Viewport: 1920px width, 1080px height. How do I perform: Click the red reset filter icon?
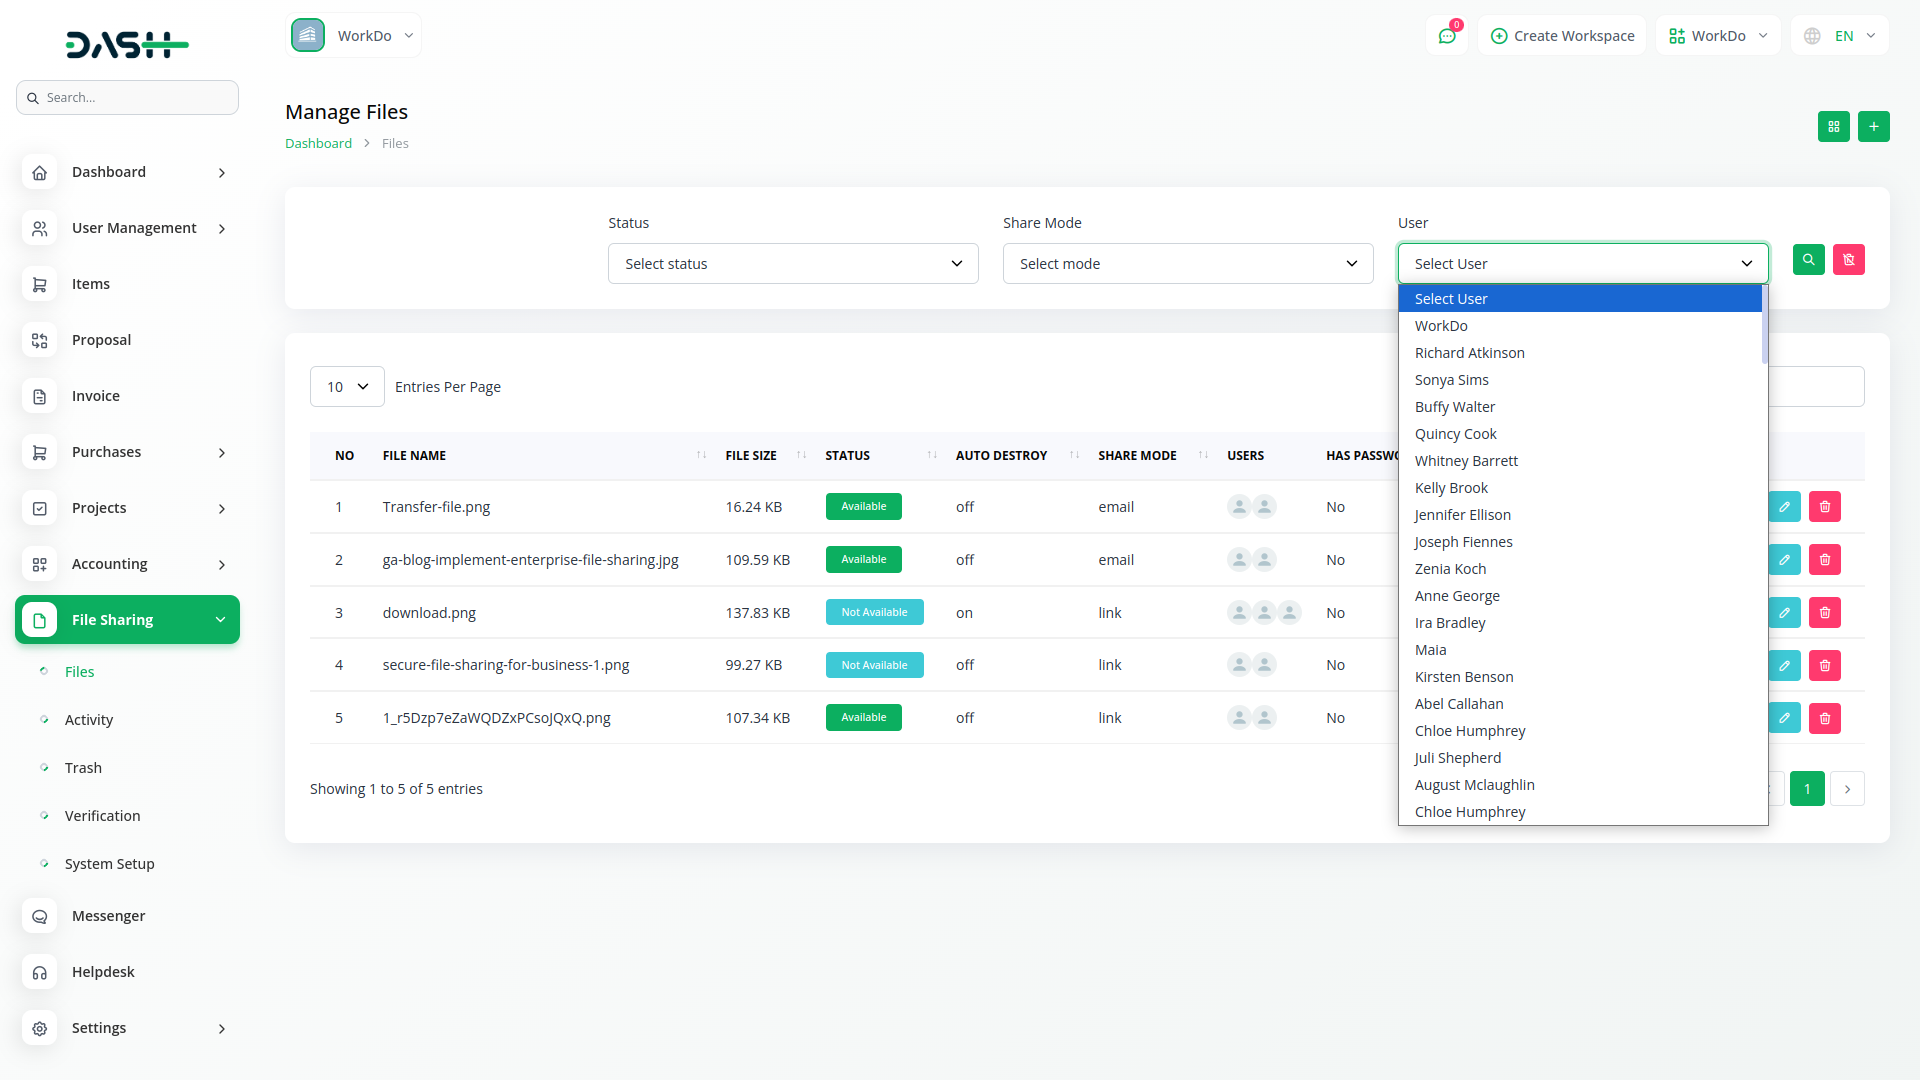coord(1848,260)
